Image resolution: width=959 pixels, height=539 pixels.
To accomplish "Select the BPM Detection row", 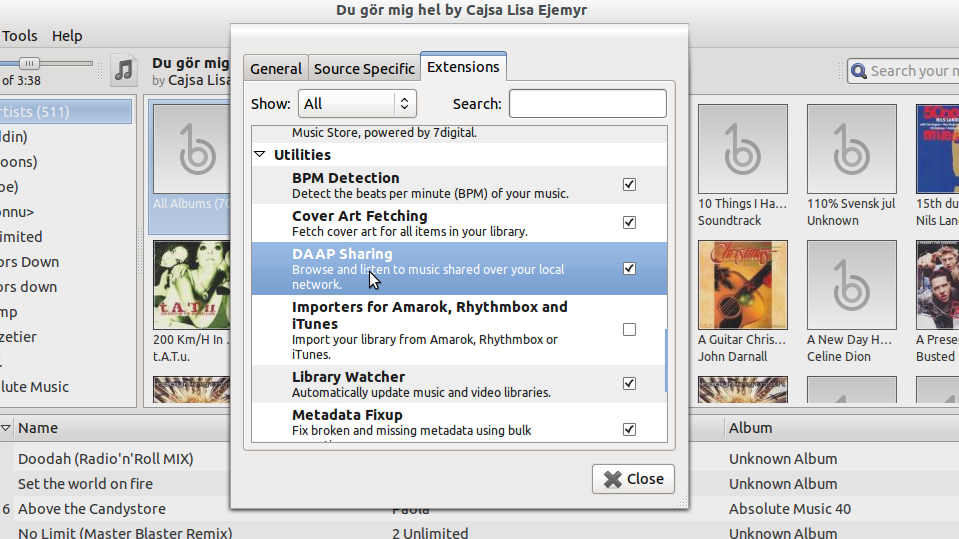I will click(459, 185).
